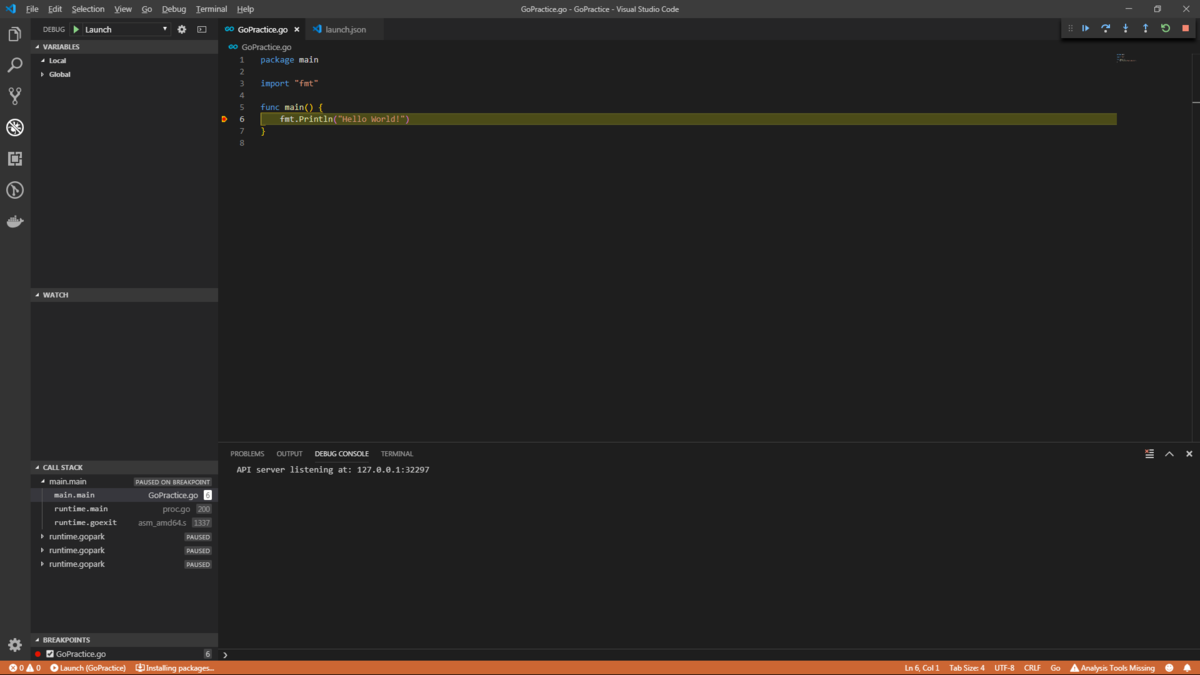Image resolution: width=1200 pixels, height=675 pixels.
Task: Restart the debug session
Action: click(x=1166, y=28)
